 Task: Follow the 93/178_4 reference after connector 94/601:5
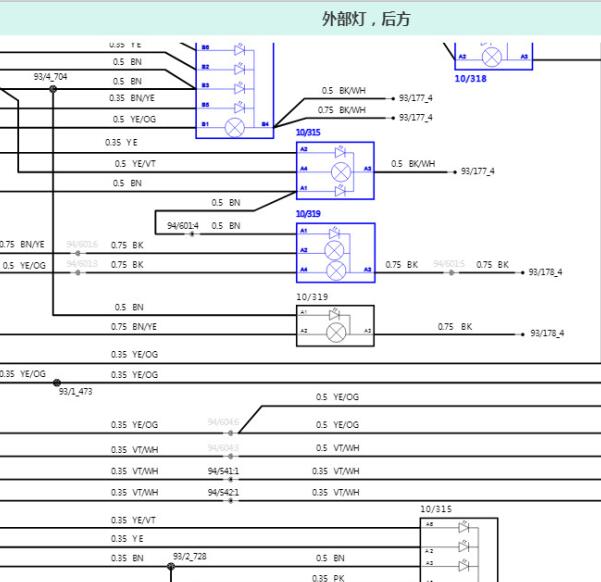(545, 272)
